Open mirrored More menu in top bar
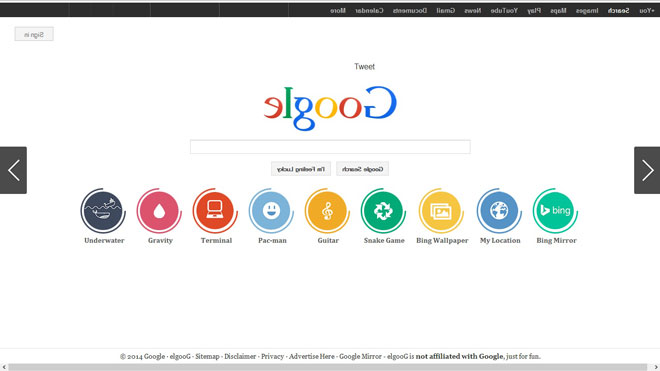The image size is (660, 371). [x=338, y=11]
